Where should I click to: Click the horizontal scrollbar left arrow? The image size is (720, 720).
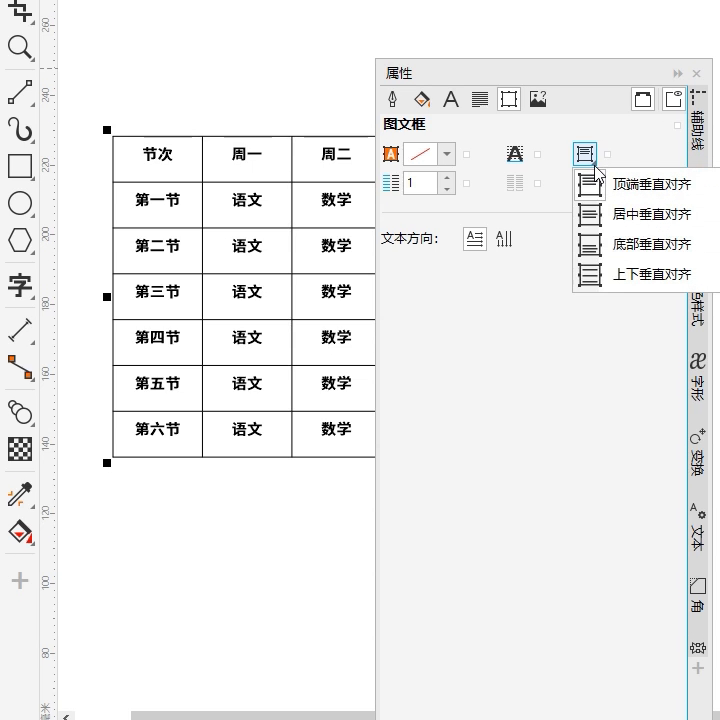tap(66, 716)
